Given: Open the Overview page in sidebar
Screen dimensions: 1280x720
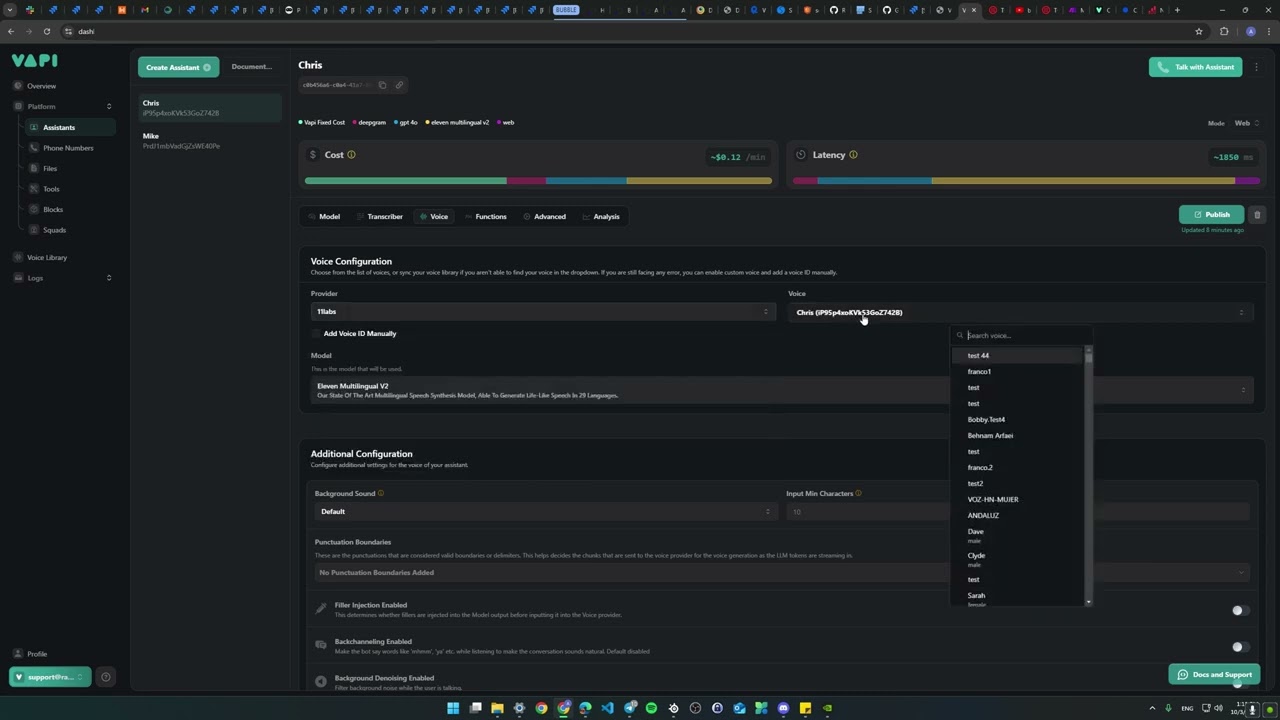Looking at the screenshot, I should point(41,86).
